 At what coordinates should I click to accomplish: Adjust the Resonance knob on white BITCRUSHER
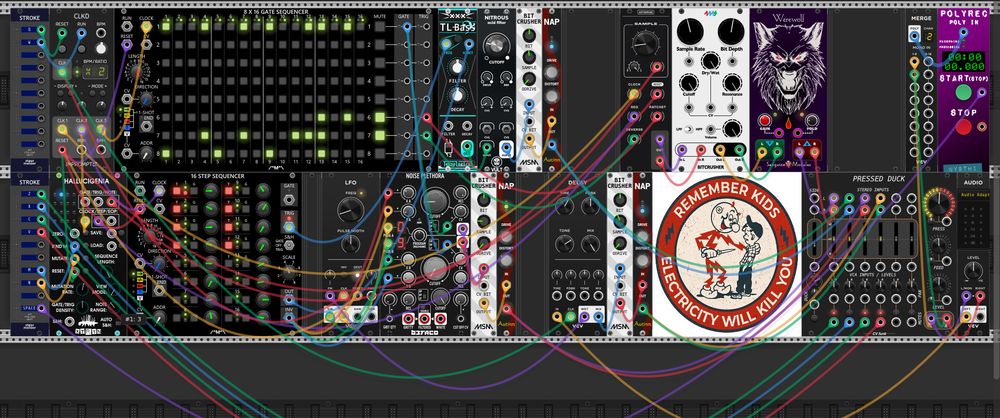click(x=732, y=83)
